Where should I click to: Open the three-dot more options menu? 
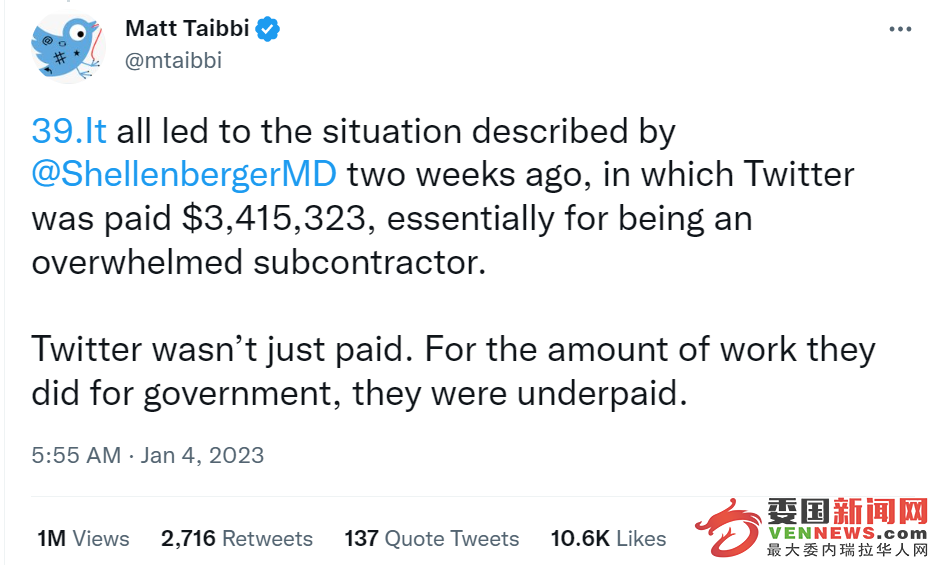900,29
